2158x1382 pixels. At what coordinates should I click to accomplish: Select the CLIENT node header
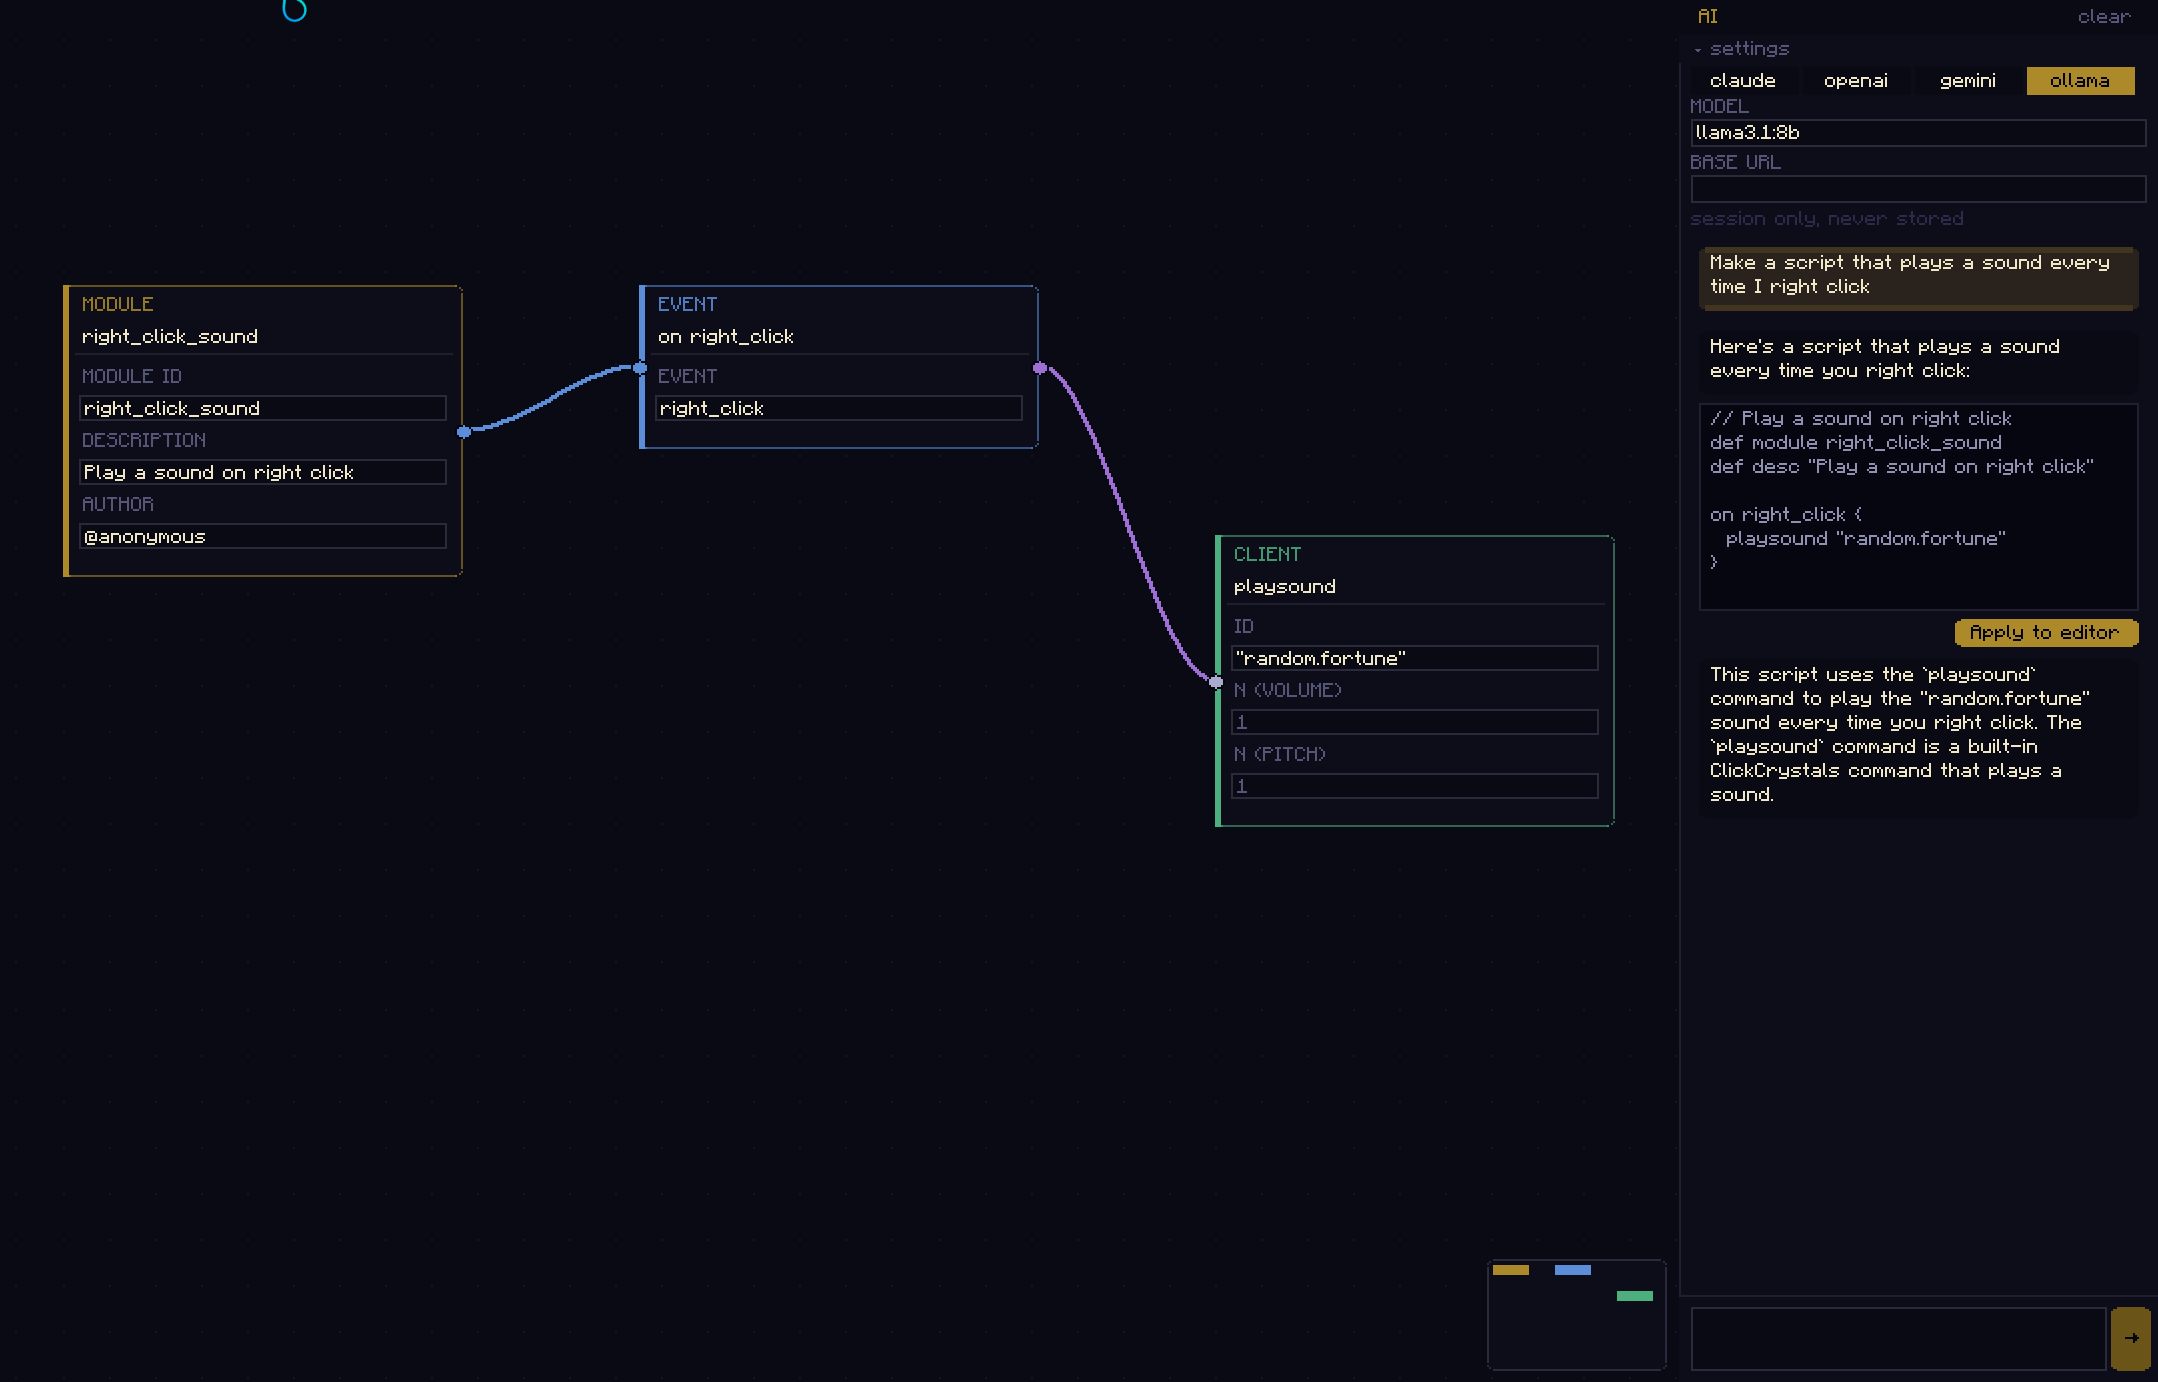click(1267, 554)
